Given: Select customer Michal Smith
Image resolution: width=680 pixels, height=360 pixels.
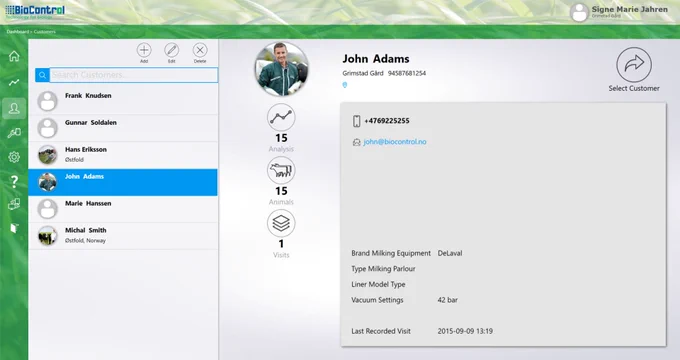Looking at the screenshot, I should pyautogui.click(x=123, y=236).
